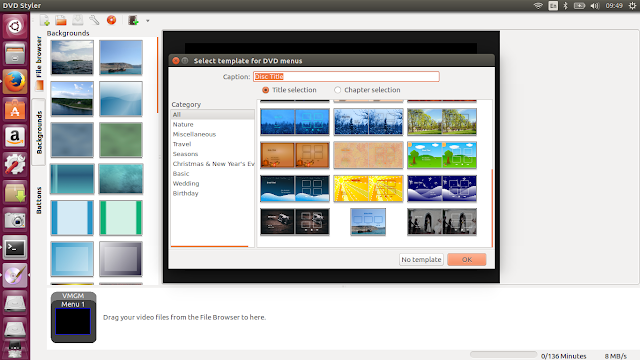Click the volume speaker indicator
The image size is (640, 360).
click(595, 6)
